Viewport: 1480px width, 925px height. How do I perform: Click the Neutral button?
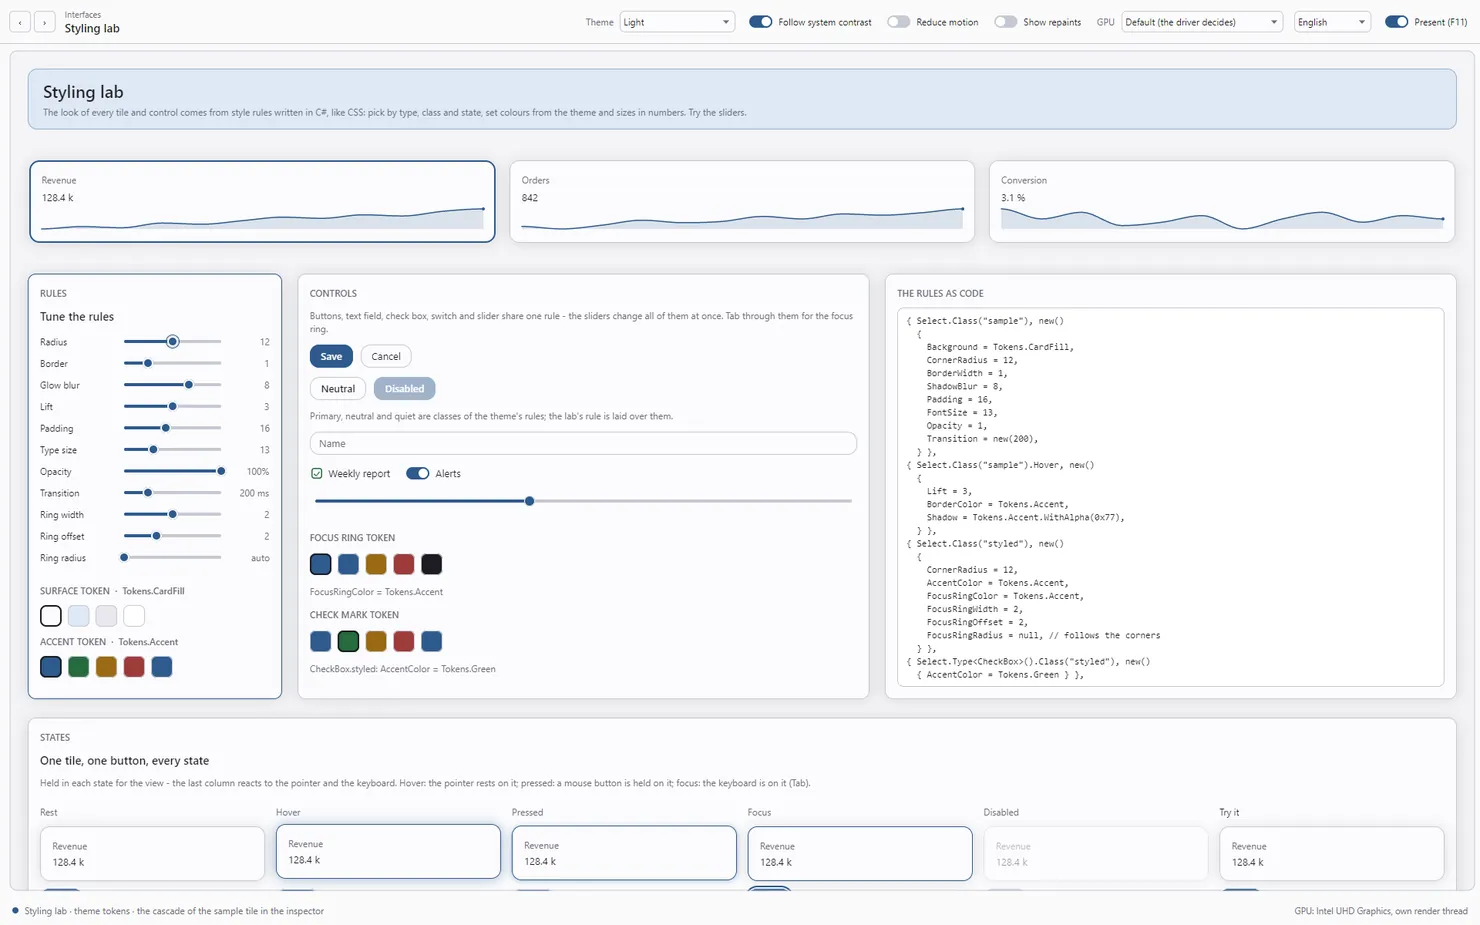coord(338,389)
